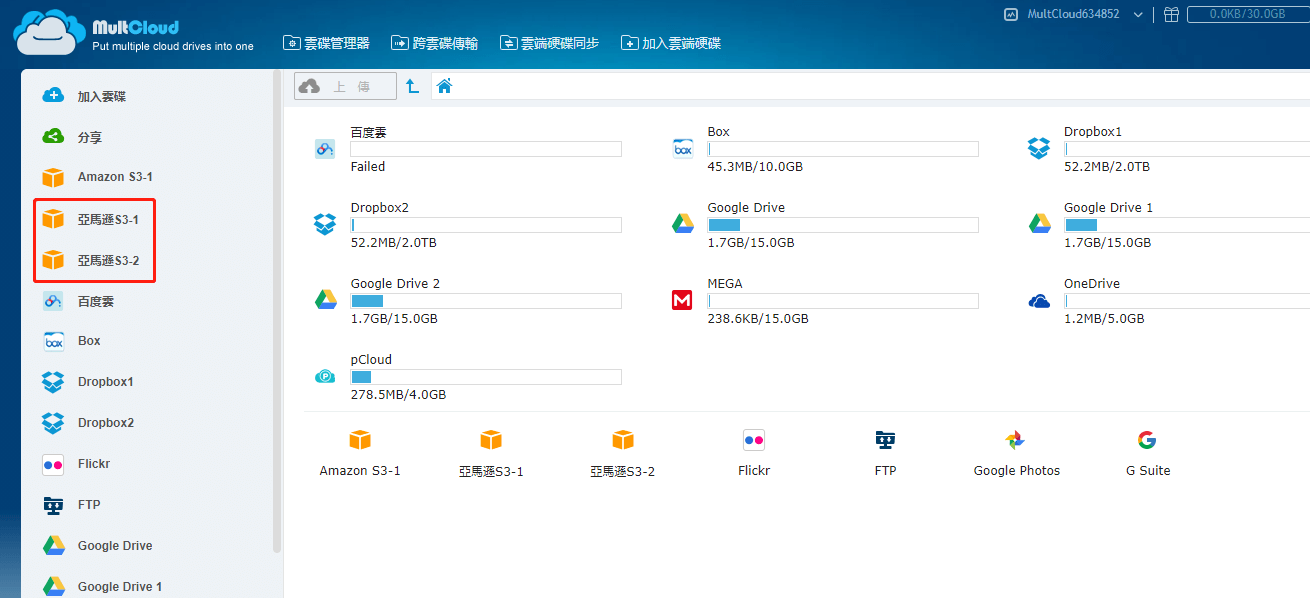
Task: Go to home folder icon
Action: (x=445, y=86)
